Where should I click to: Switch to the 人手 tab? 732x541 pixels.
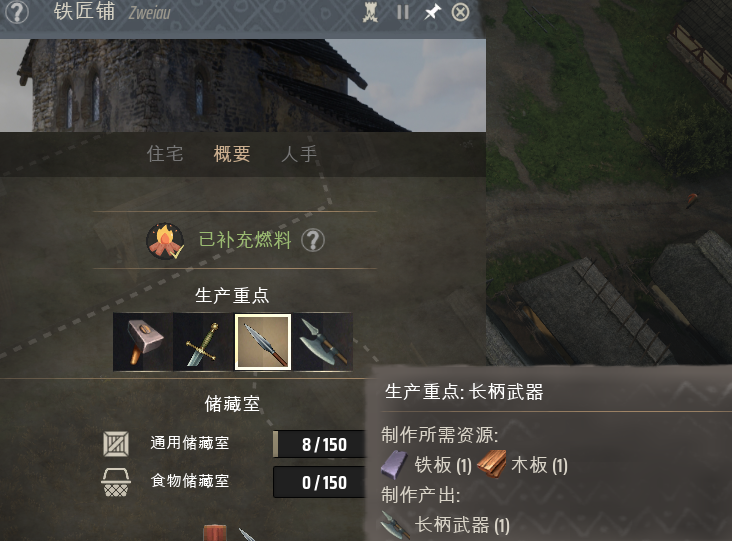pyautogui.click(x=299, y=154)
